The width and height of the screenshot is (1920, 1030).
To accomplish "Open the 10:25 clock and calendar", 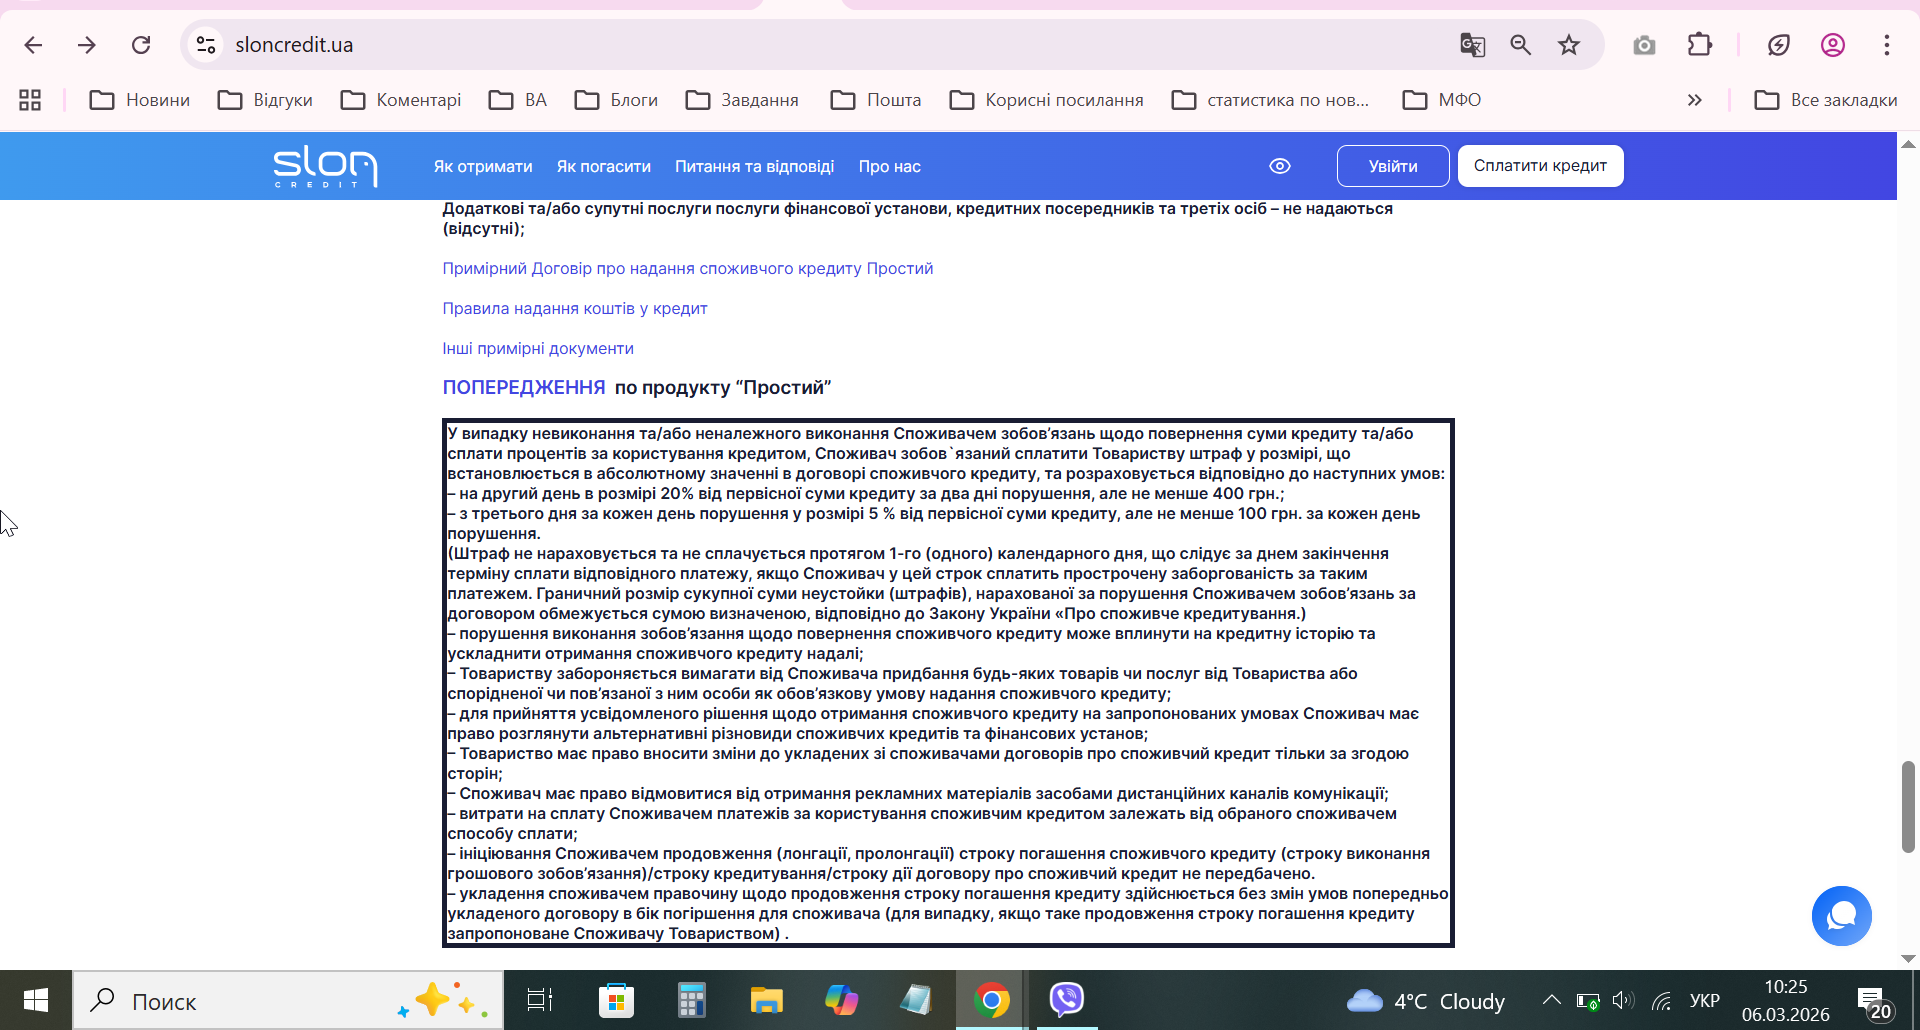I will [1786, 1001].
